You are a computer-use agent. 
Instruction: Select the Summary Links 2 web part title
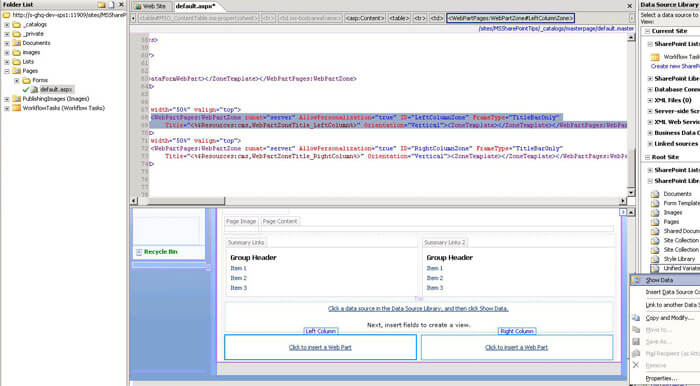(444, 243)
